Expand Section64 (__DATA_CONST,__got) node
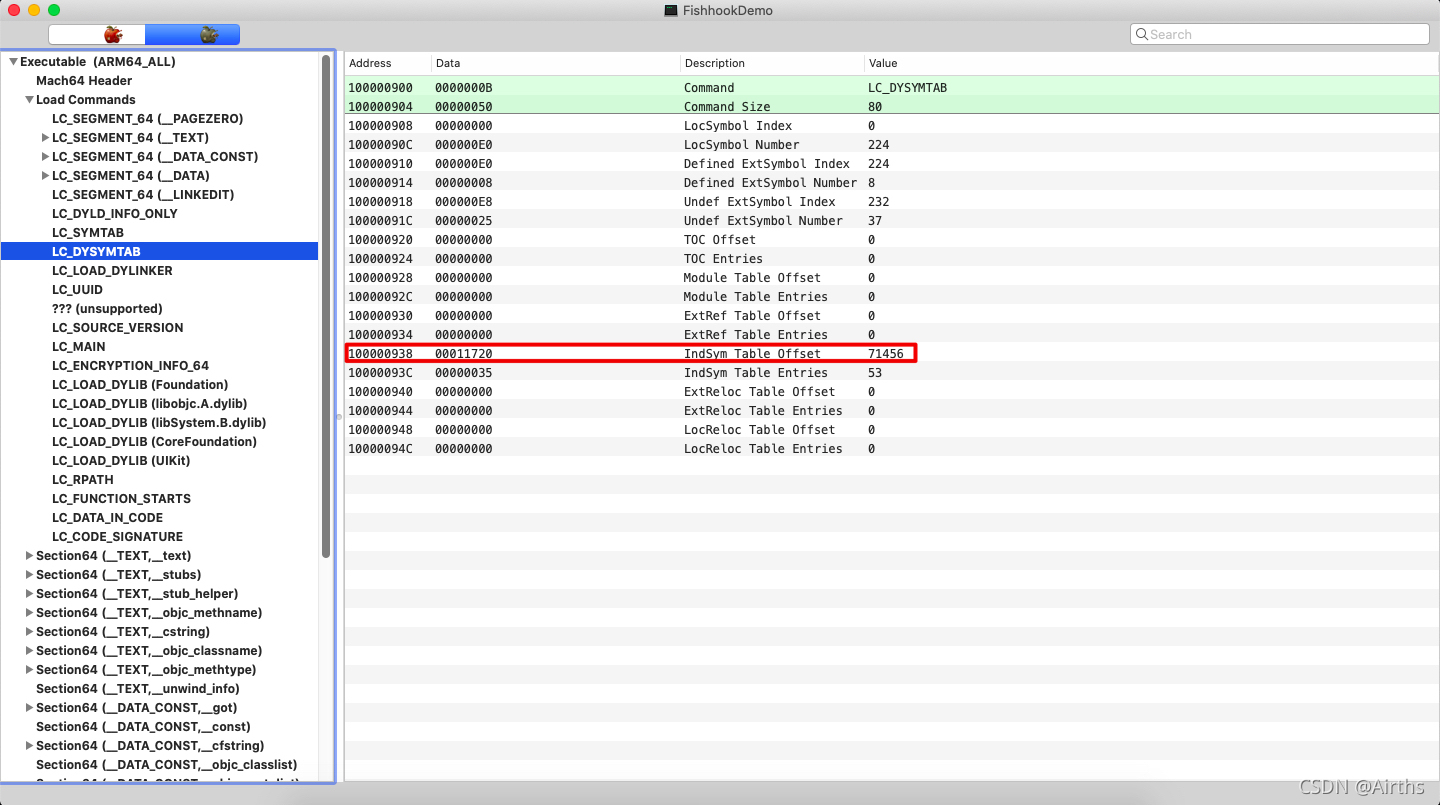 pyautogui.click(x=29, y=708)
